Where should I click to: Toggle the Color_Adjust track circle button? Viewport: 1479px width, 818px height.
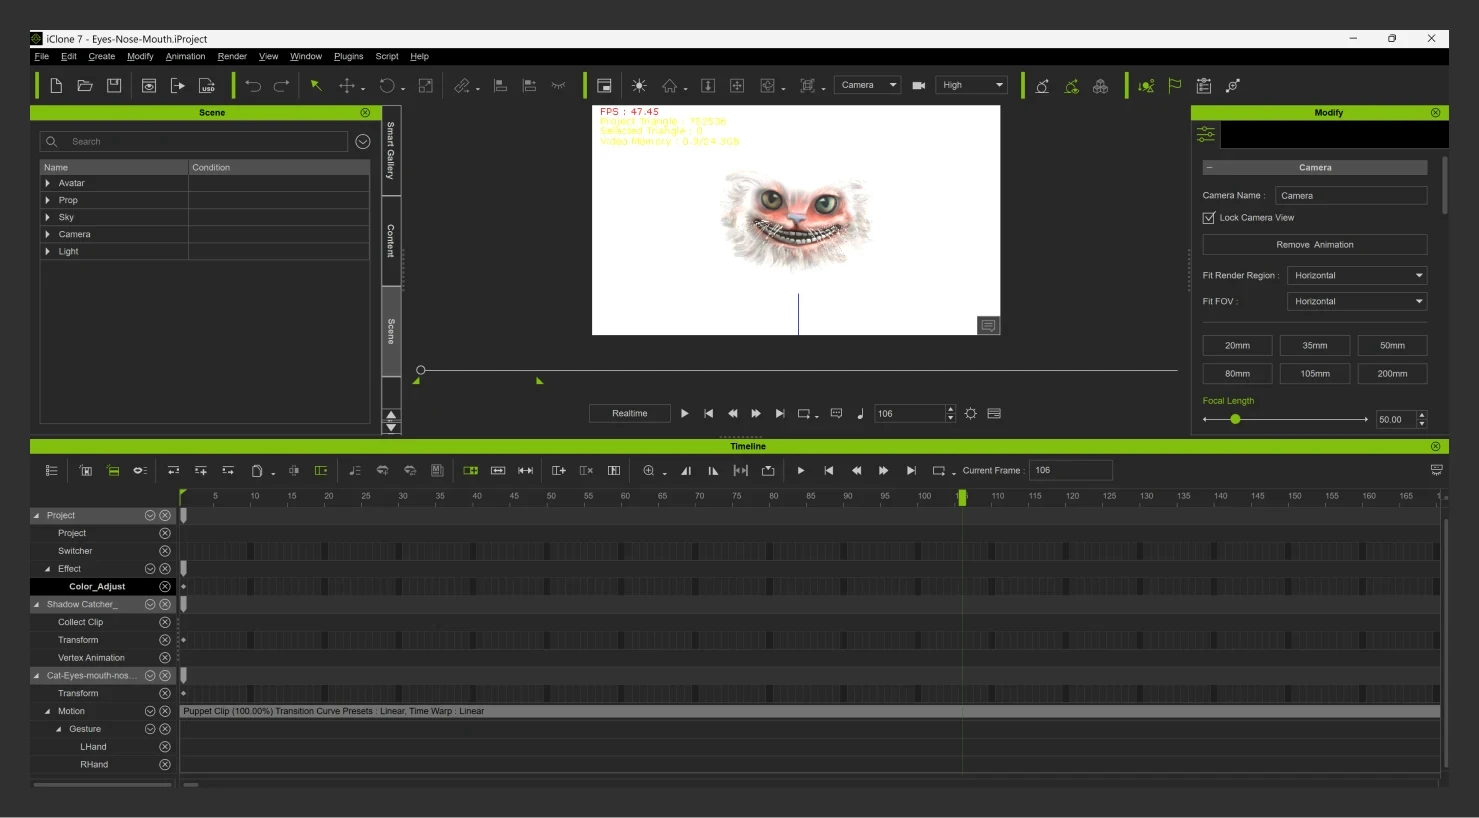tap(165, 587)
